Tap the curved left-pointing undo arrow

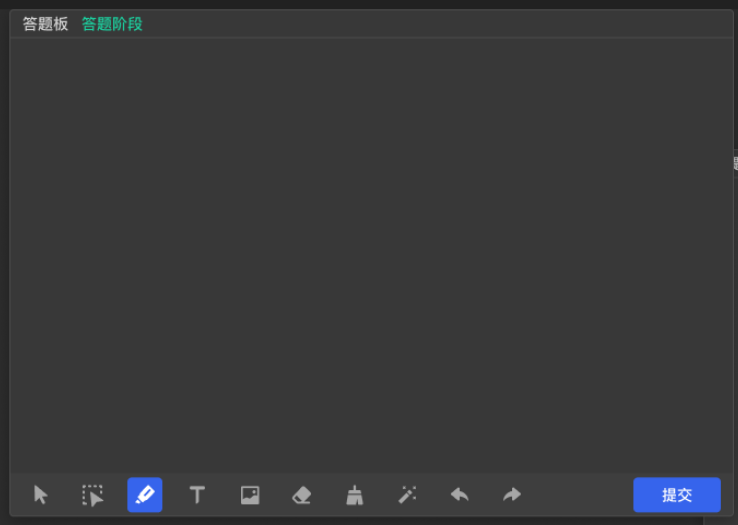tap(459, 494)
